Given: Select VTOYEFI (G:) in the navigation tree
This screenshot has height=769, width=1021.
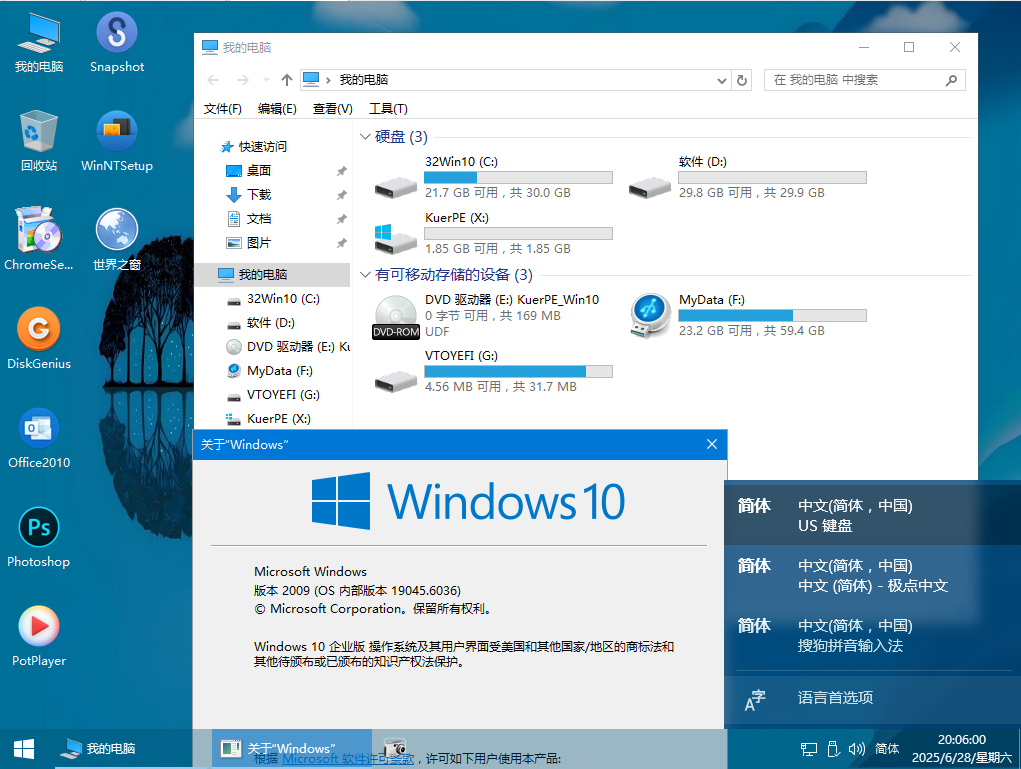Looking at the screenshot, I should pos(283,395).
